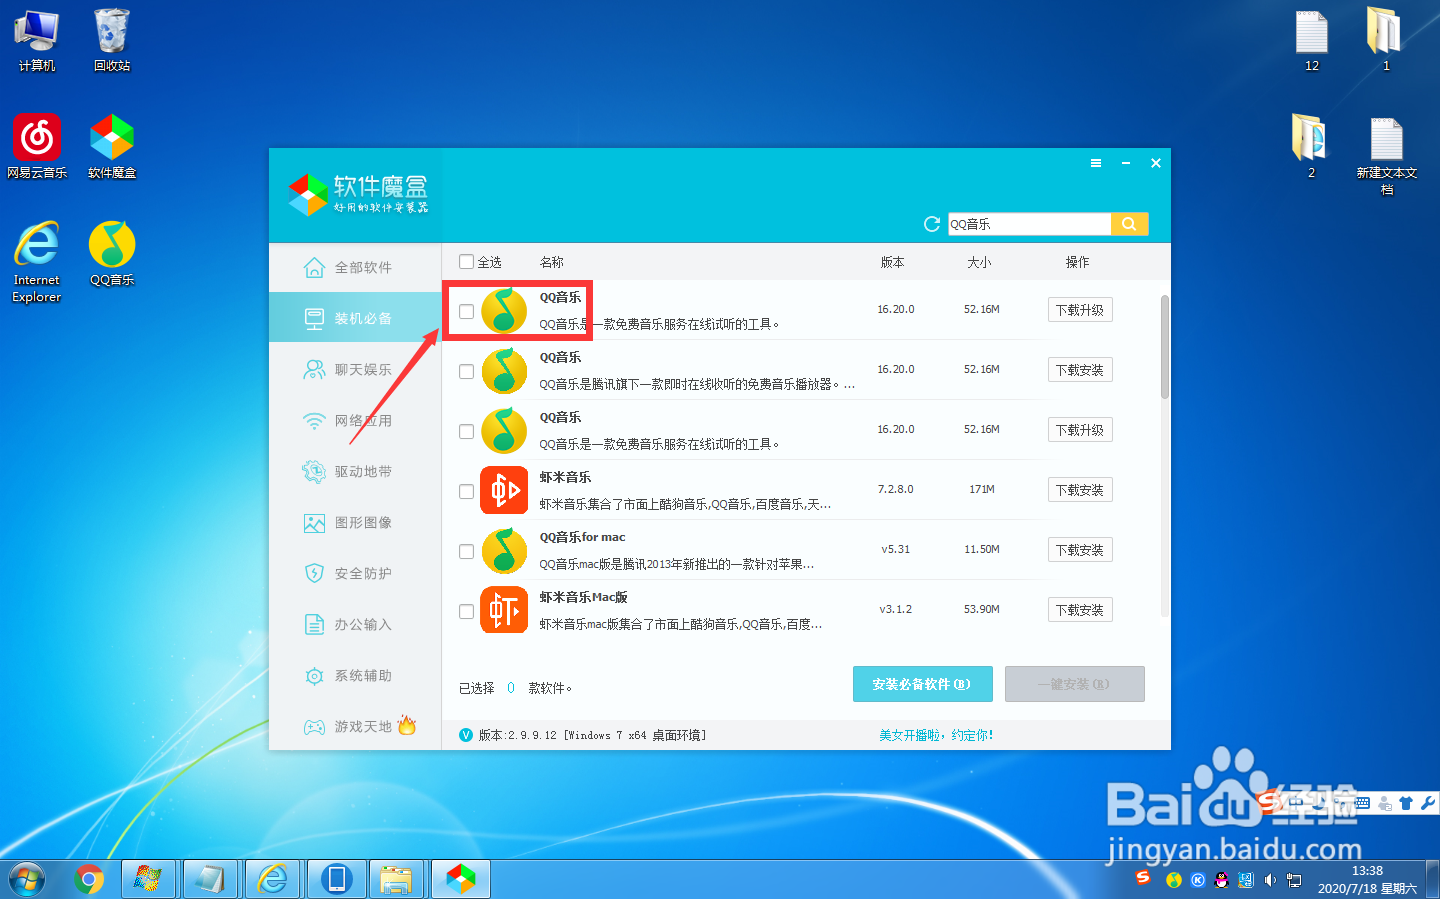Click the software list vertical scrollbar
1440x899 pixels.
coord(1165,347)
